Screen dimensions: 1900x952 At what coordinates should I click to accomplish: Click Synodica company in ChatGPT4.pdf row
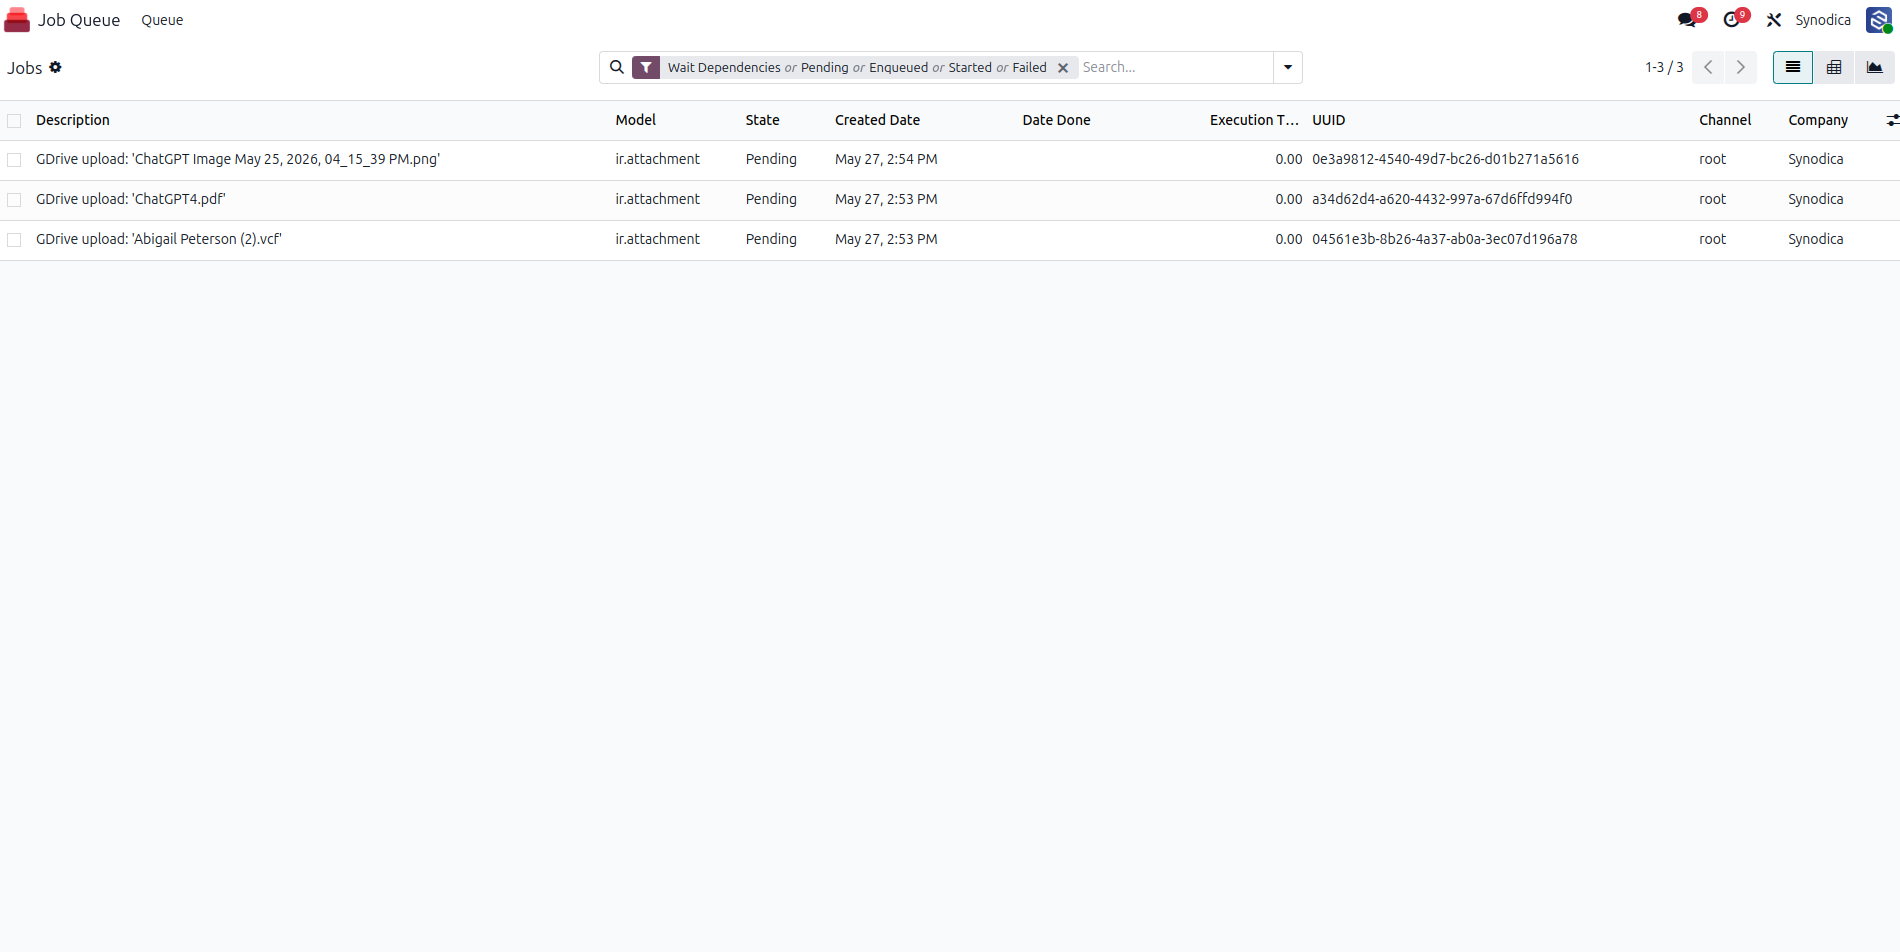(x=1815, y=199)
